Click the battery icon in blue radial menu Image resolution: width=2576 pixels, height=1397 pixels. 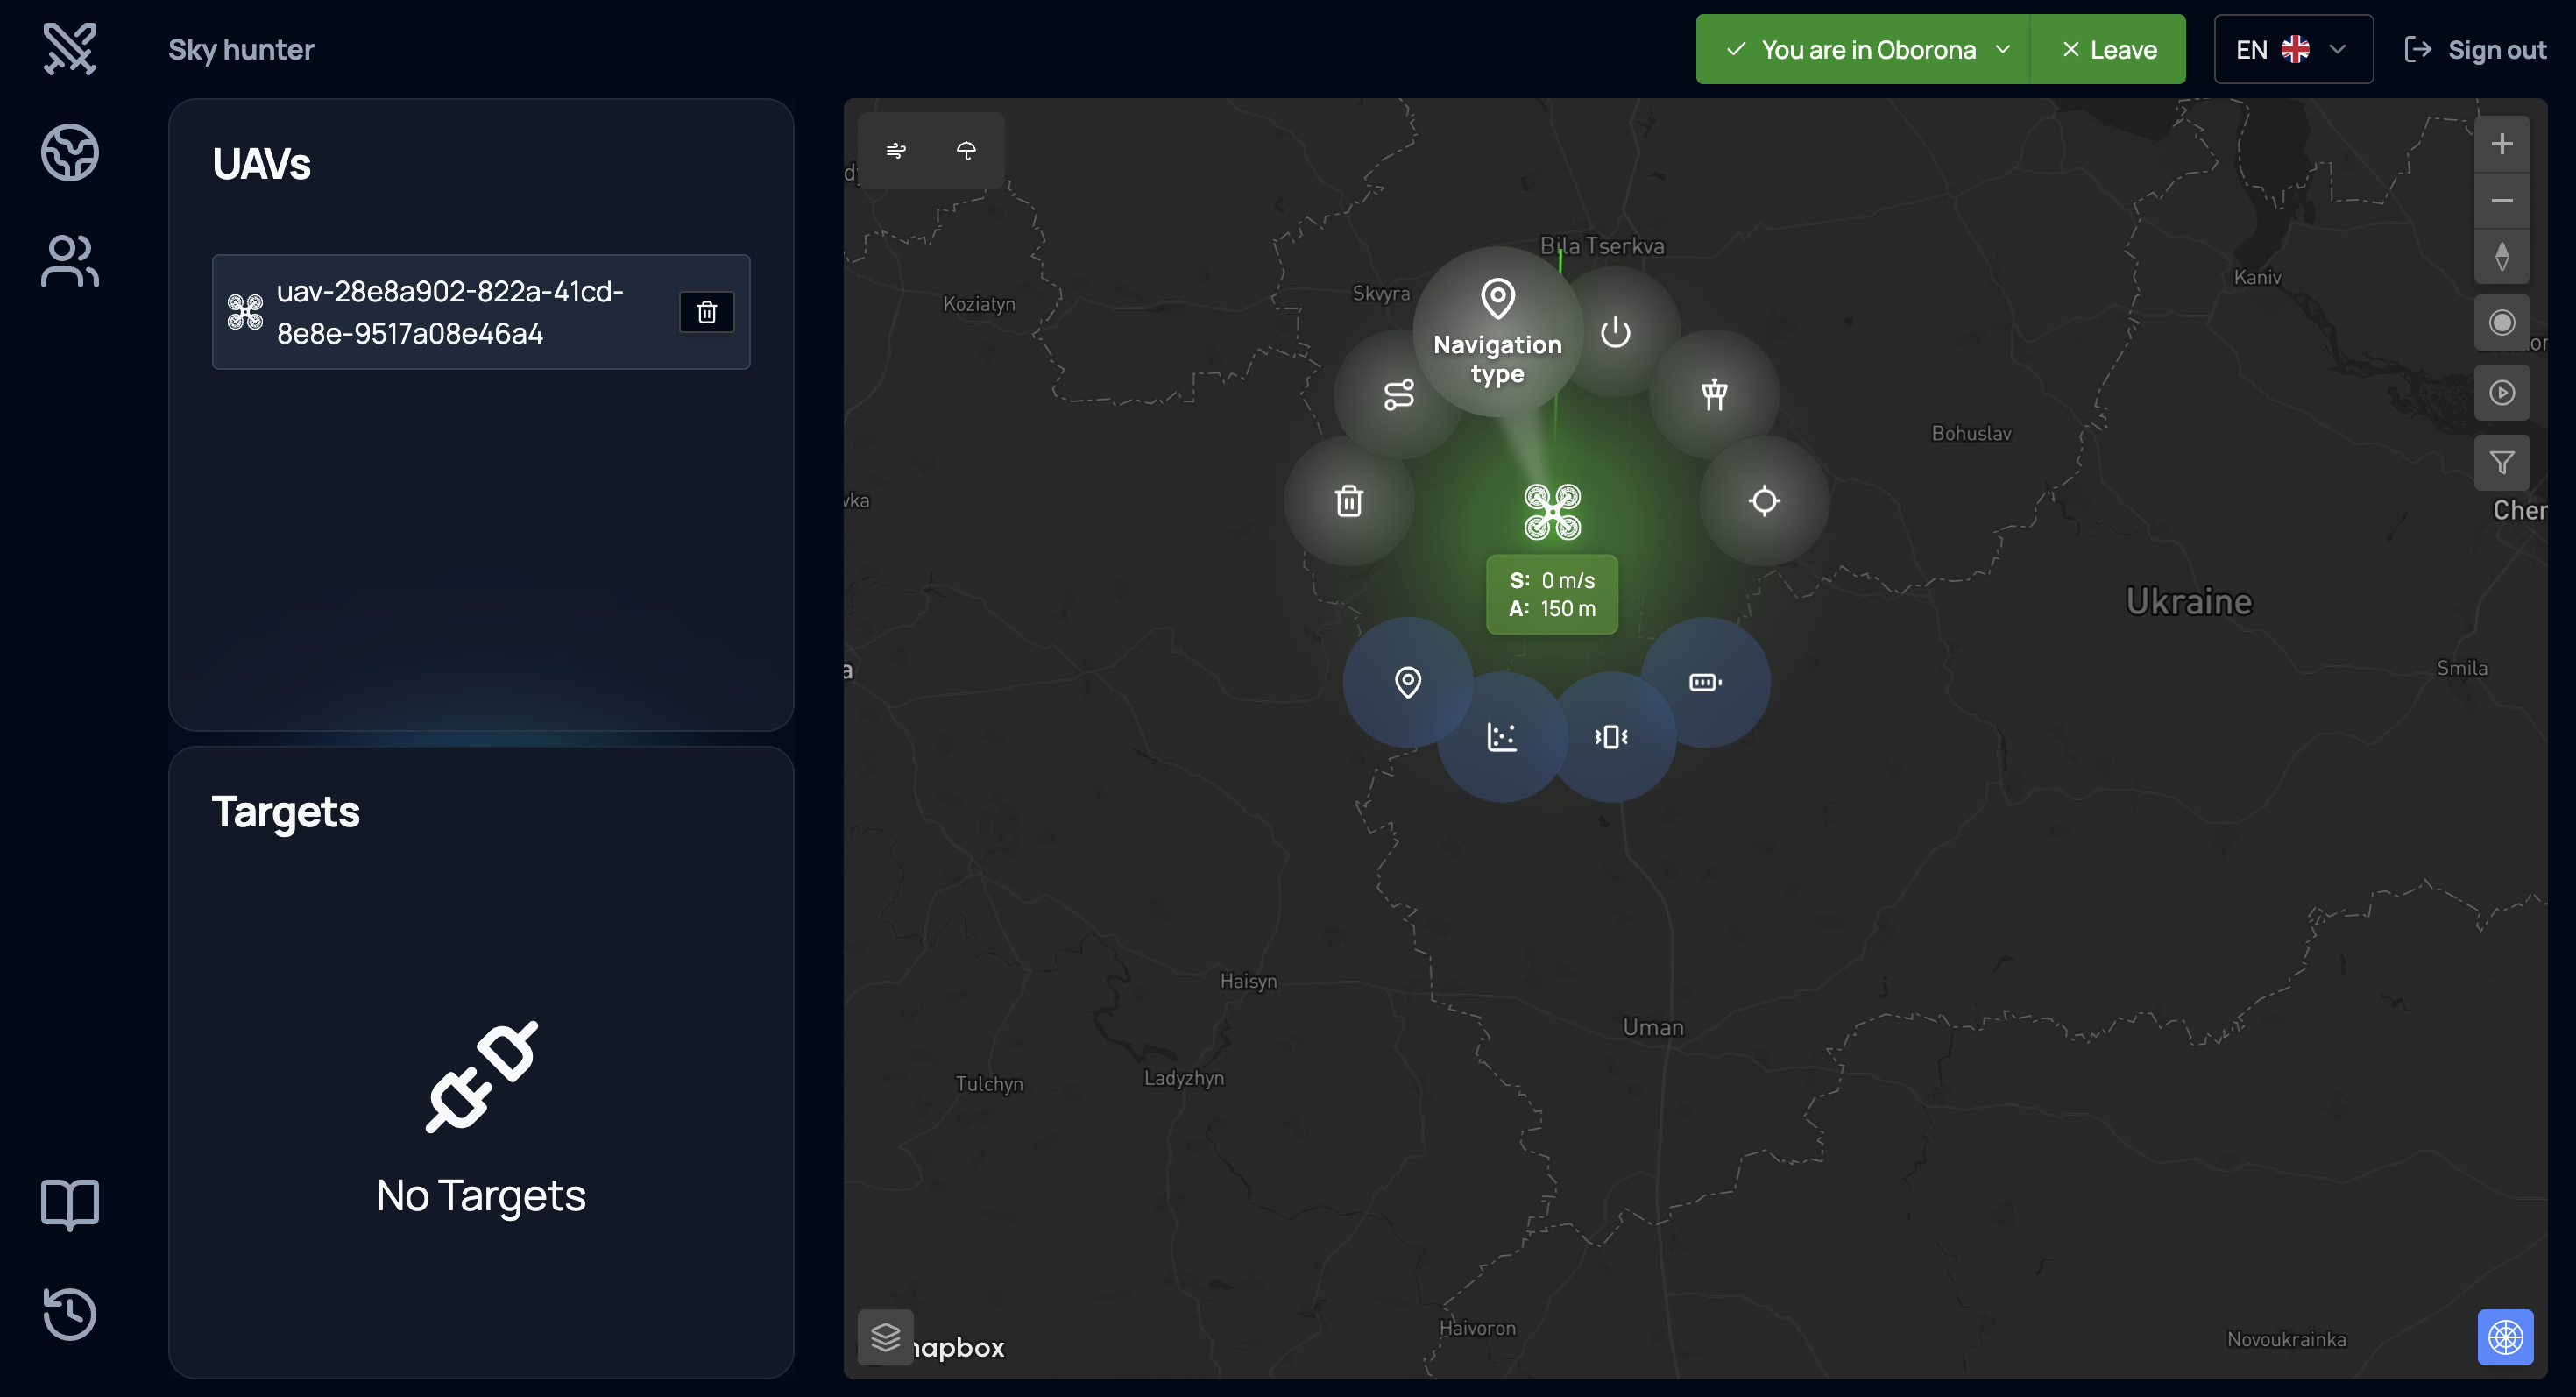click(1705, 682)
